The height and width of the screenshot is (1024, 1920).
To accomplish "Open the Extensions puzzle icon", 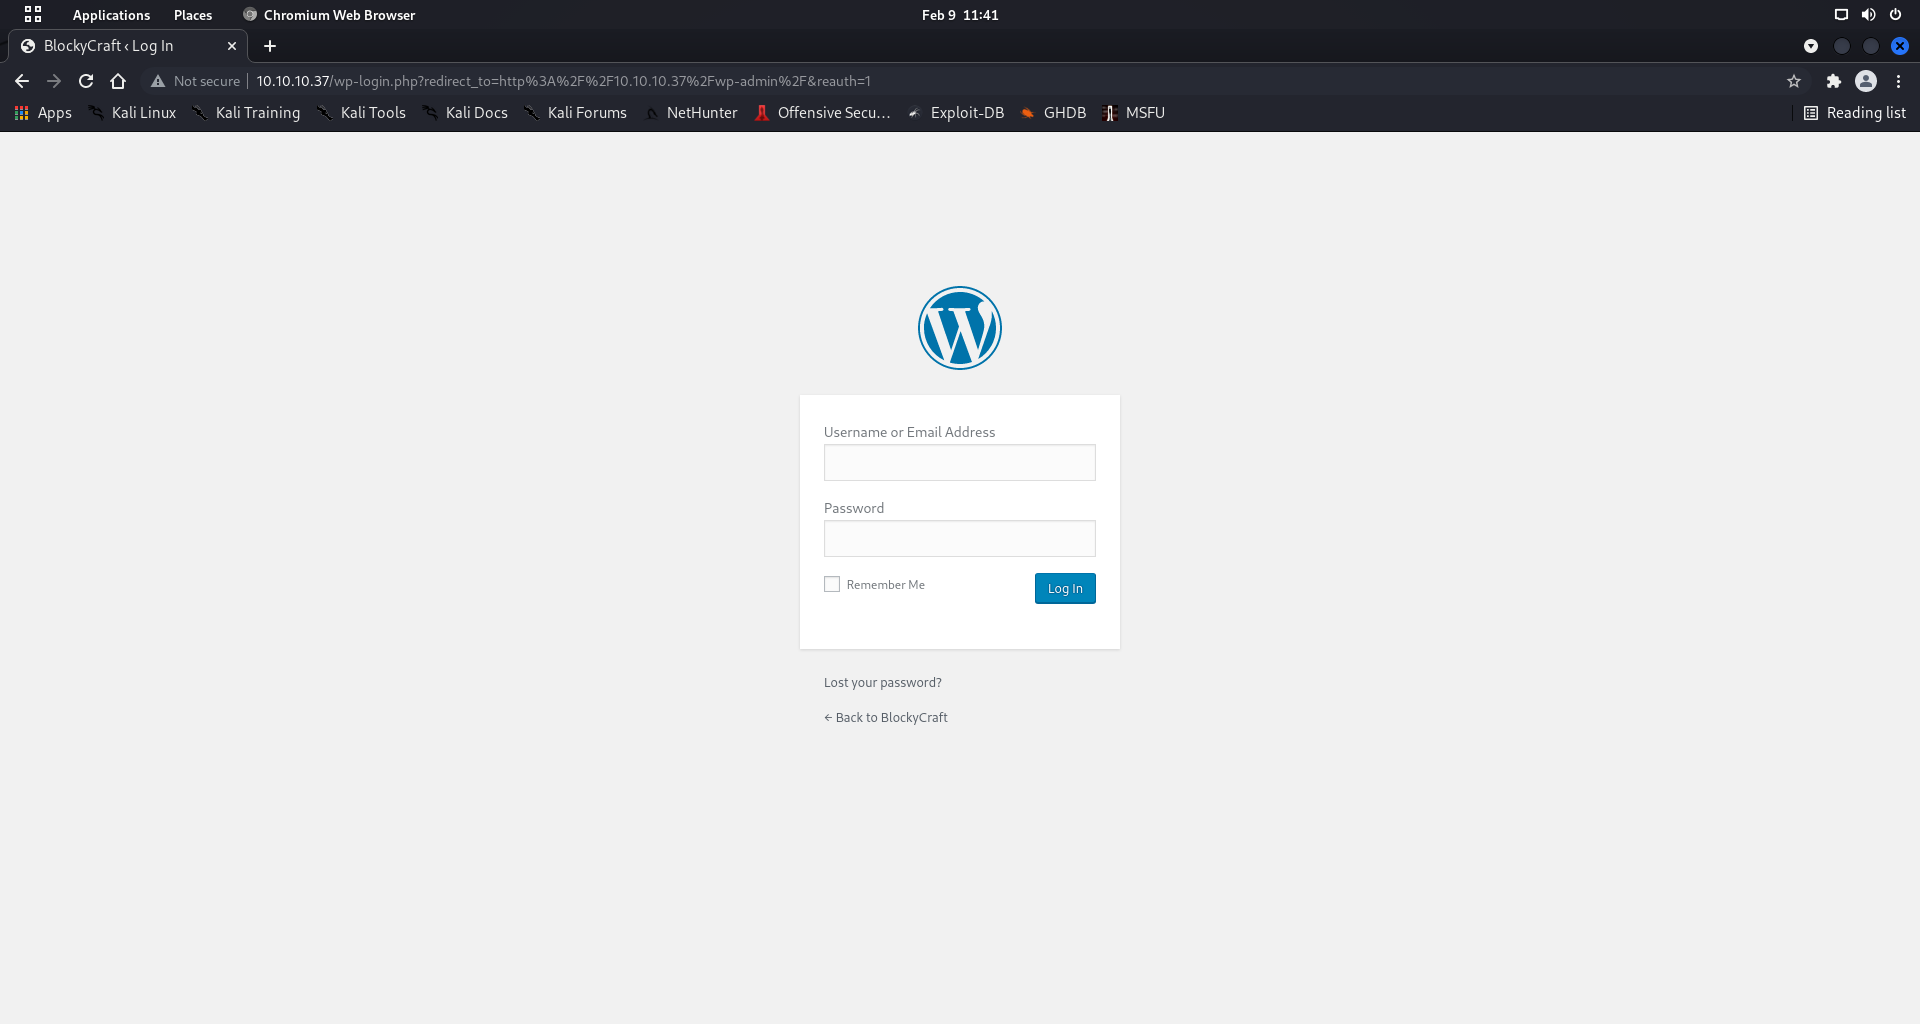I will [x=1833, y=81].
